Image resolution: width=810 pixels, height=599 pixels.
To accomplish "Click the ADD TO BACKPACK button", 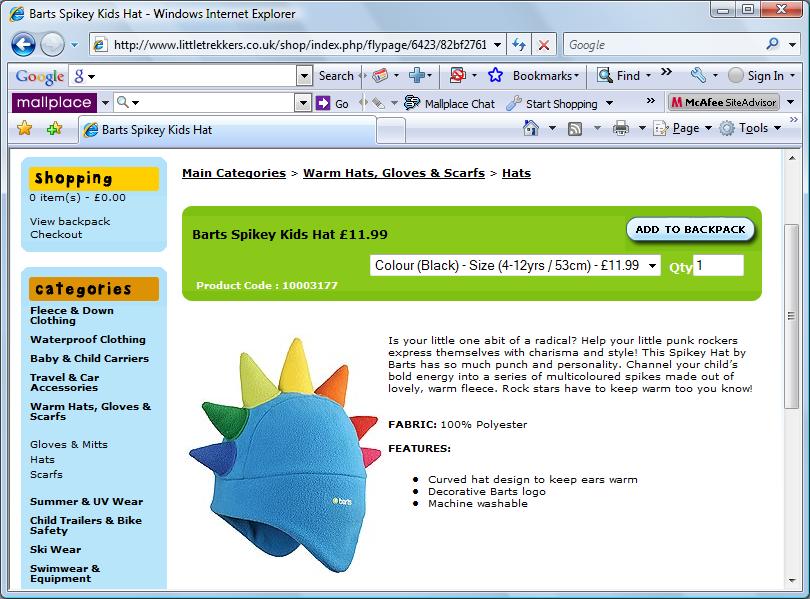I will [690, 229].
